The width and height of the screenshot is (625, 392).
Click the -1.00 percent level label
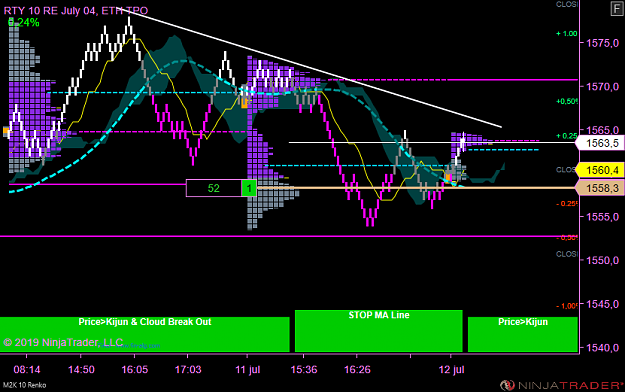[x=567, y=306]
